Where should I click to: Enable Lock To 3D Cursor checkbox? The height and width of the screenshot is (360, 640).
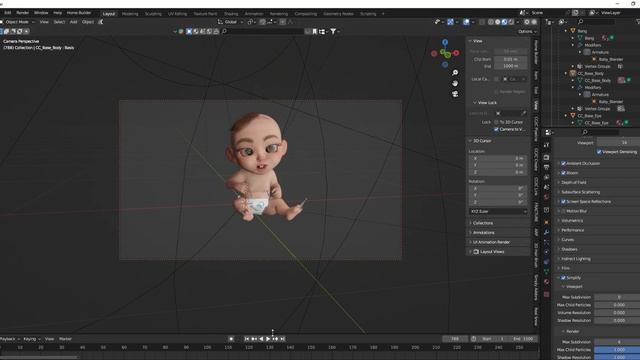(x=496, y=122)
